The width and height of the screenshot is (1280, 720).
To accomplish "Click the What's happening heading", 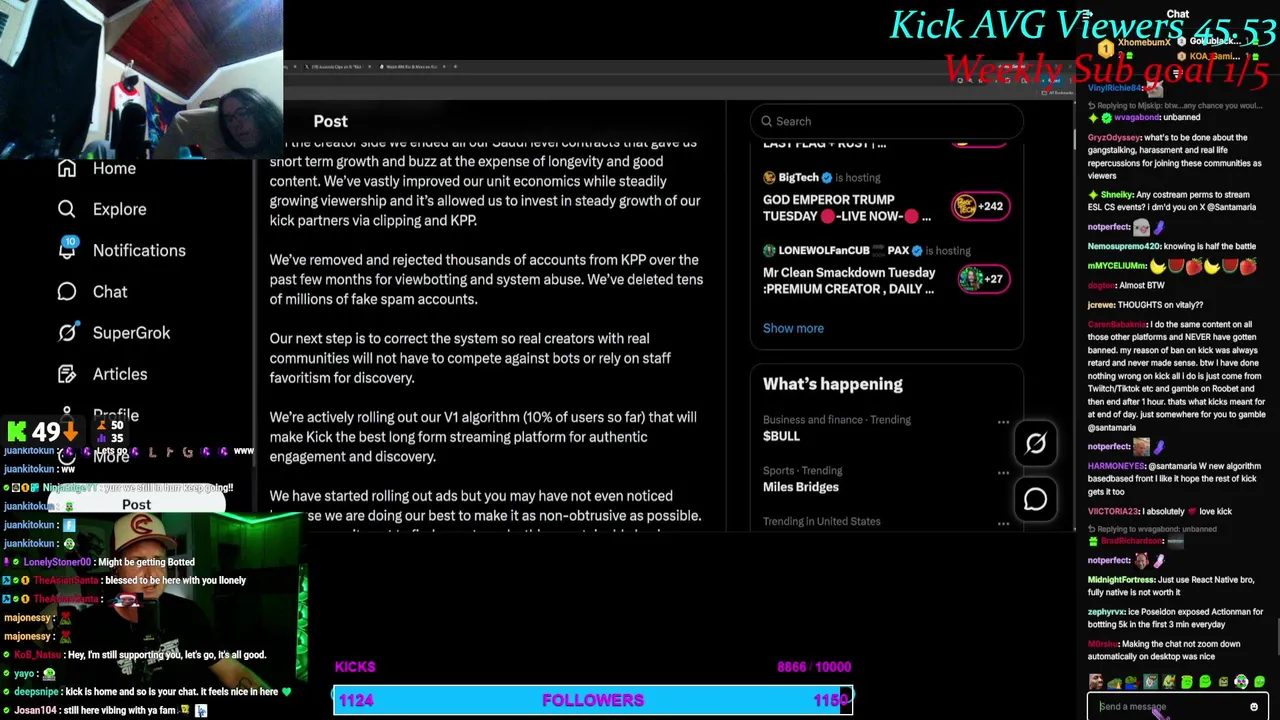I will [x=832, y=384].
